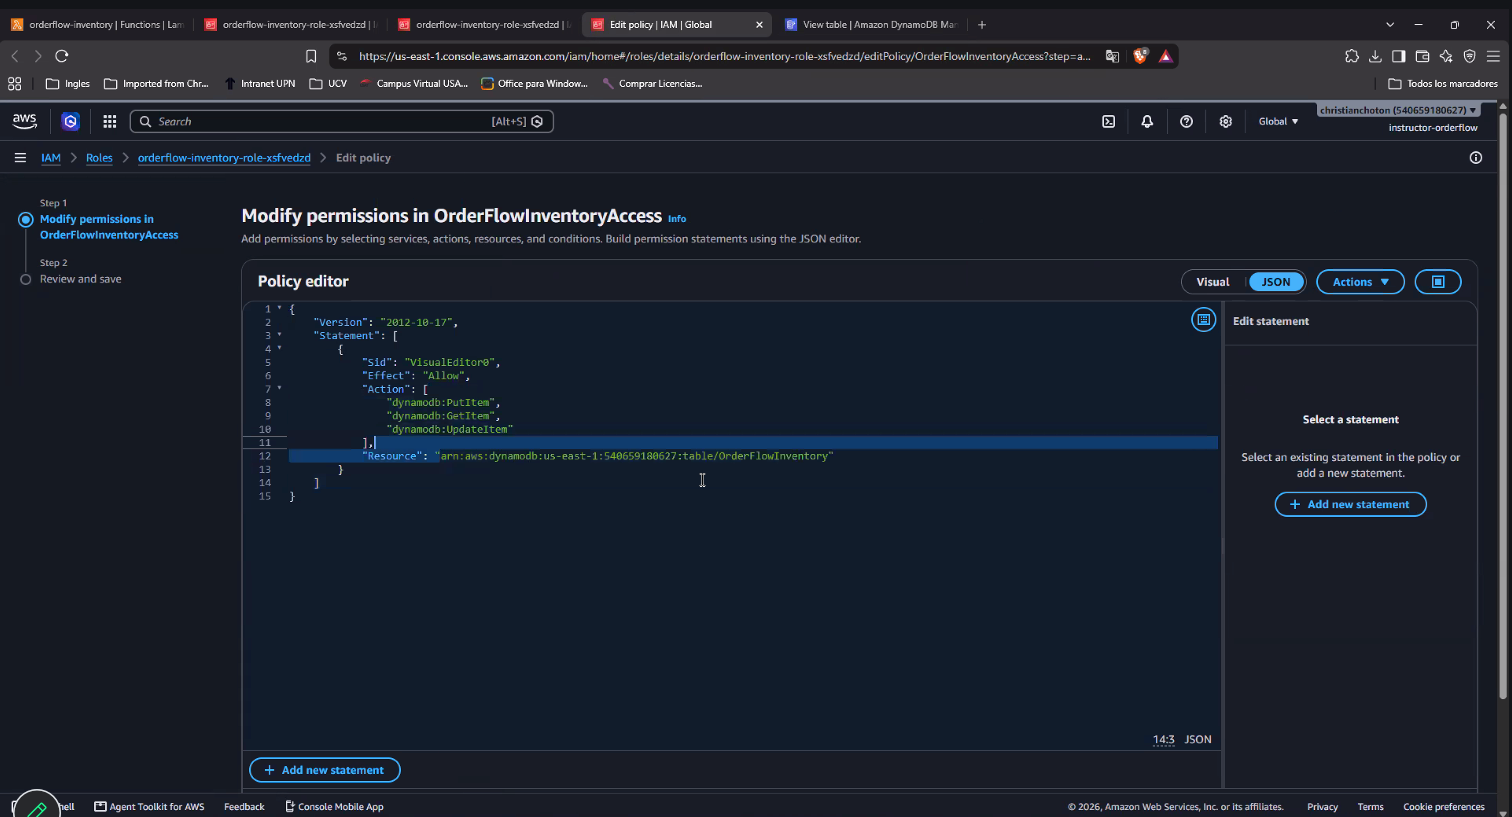
Task: Expand the christianchoton account menu
Action: tap(1398, 110)
